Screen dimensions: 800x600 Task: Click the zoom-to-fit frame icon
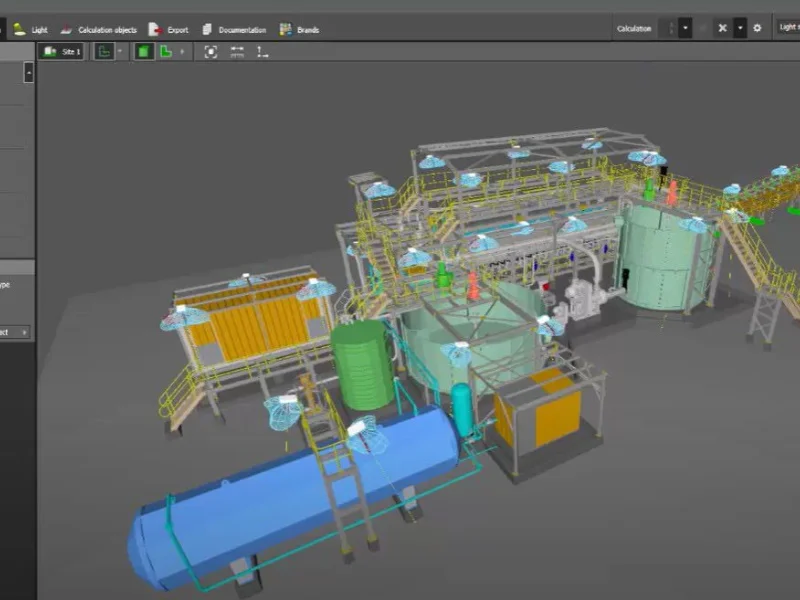tap(211, 52)
